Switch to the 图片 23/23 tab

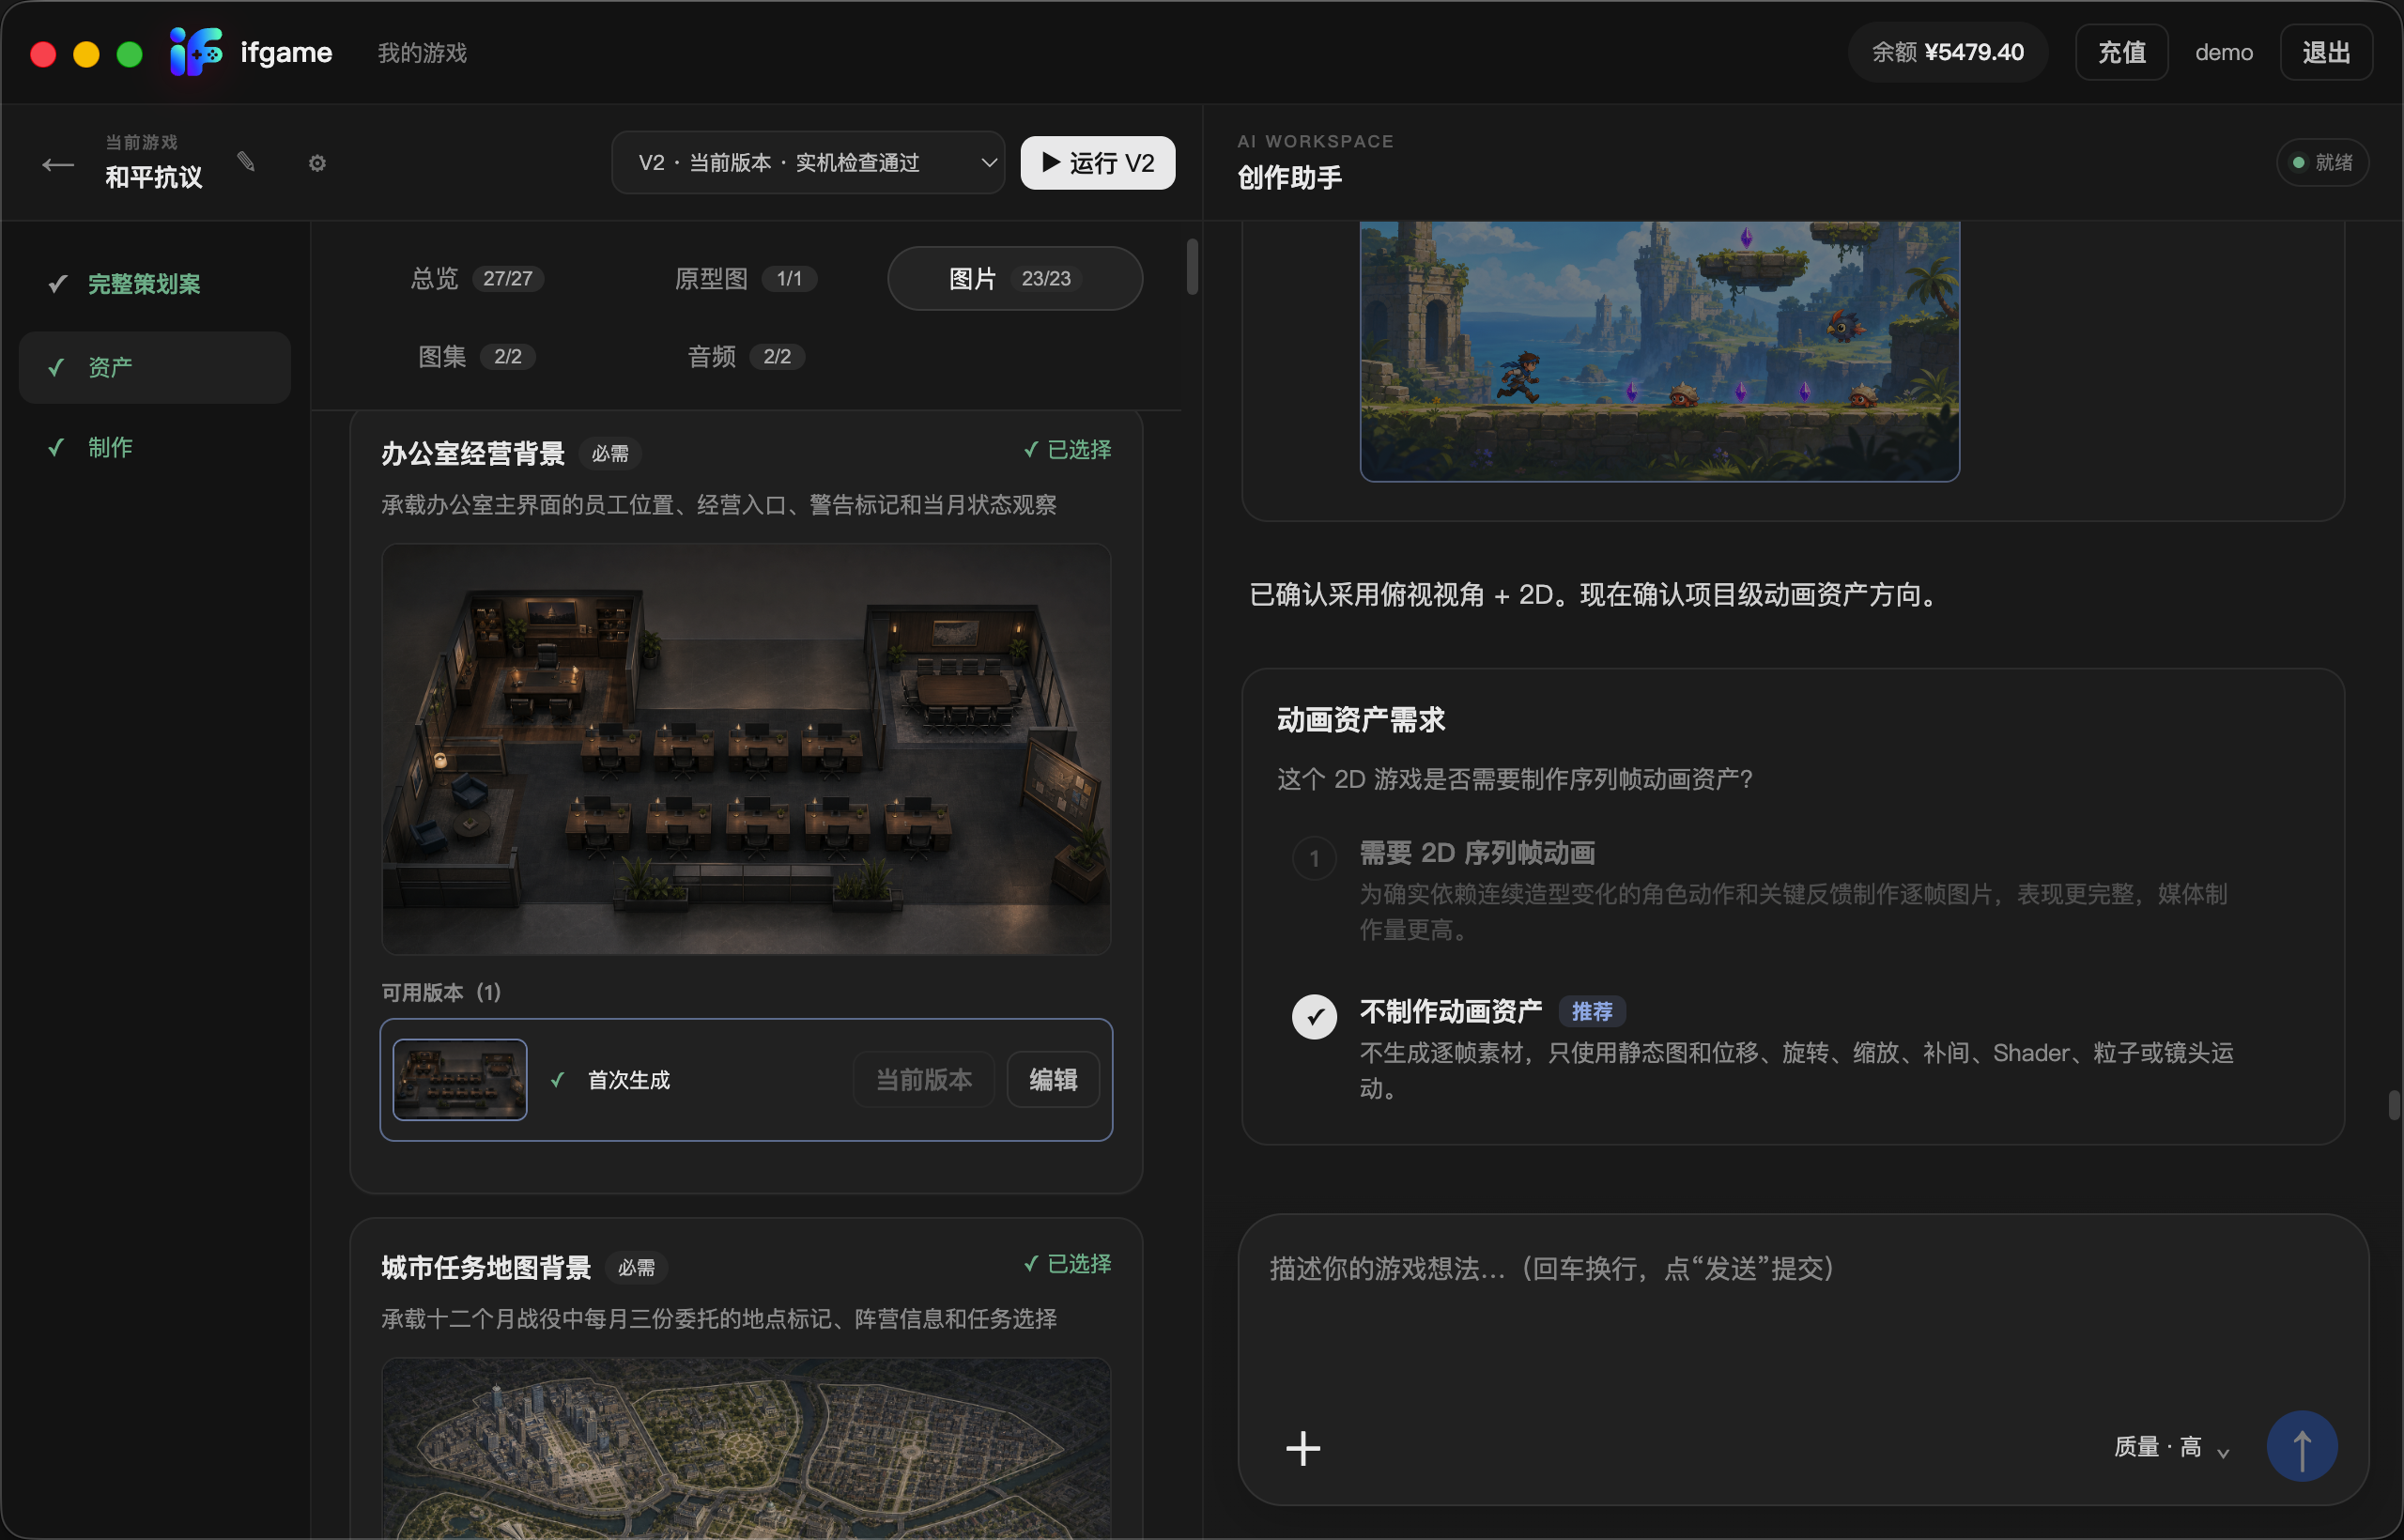pyautogui.click(x=1015, y=278)
